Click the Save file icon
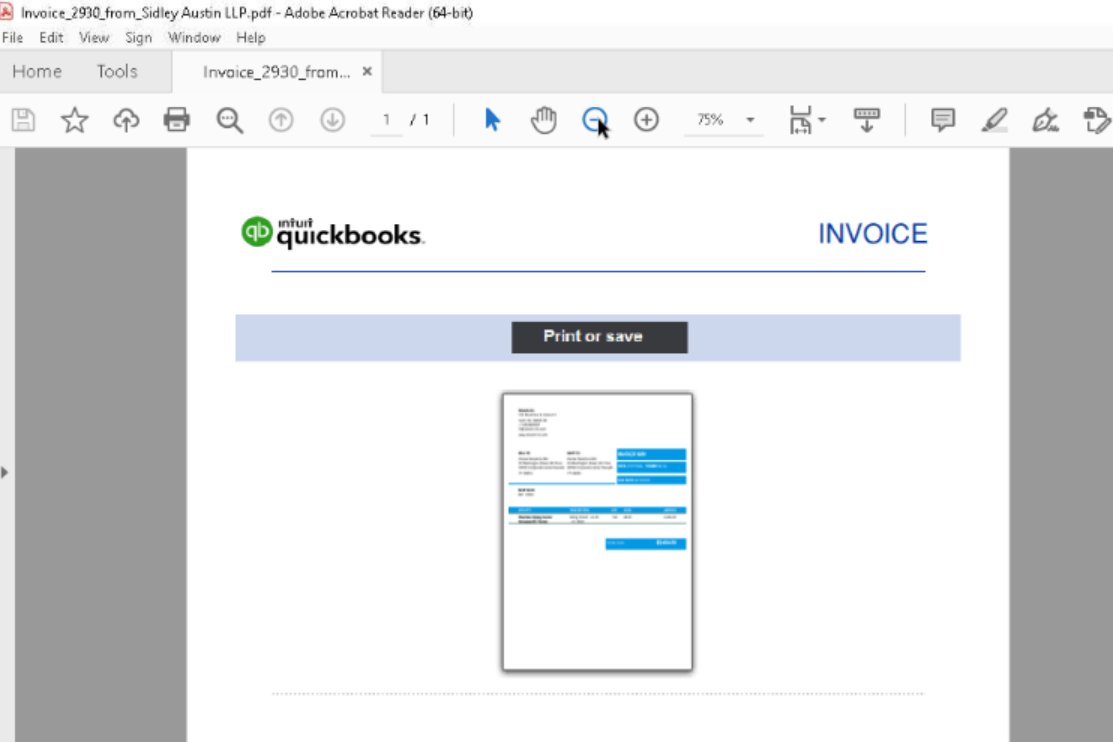The image size is (1113, 742). pyautogui.click(x=23, y=119)
